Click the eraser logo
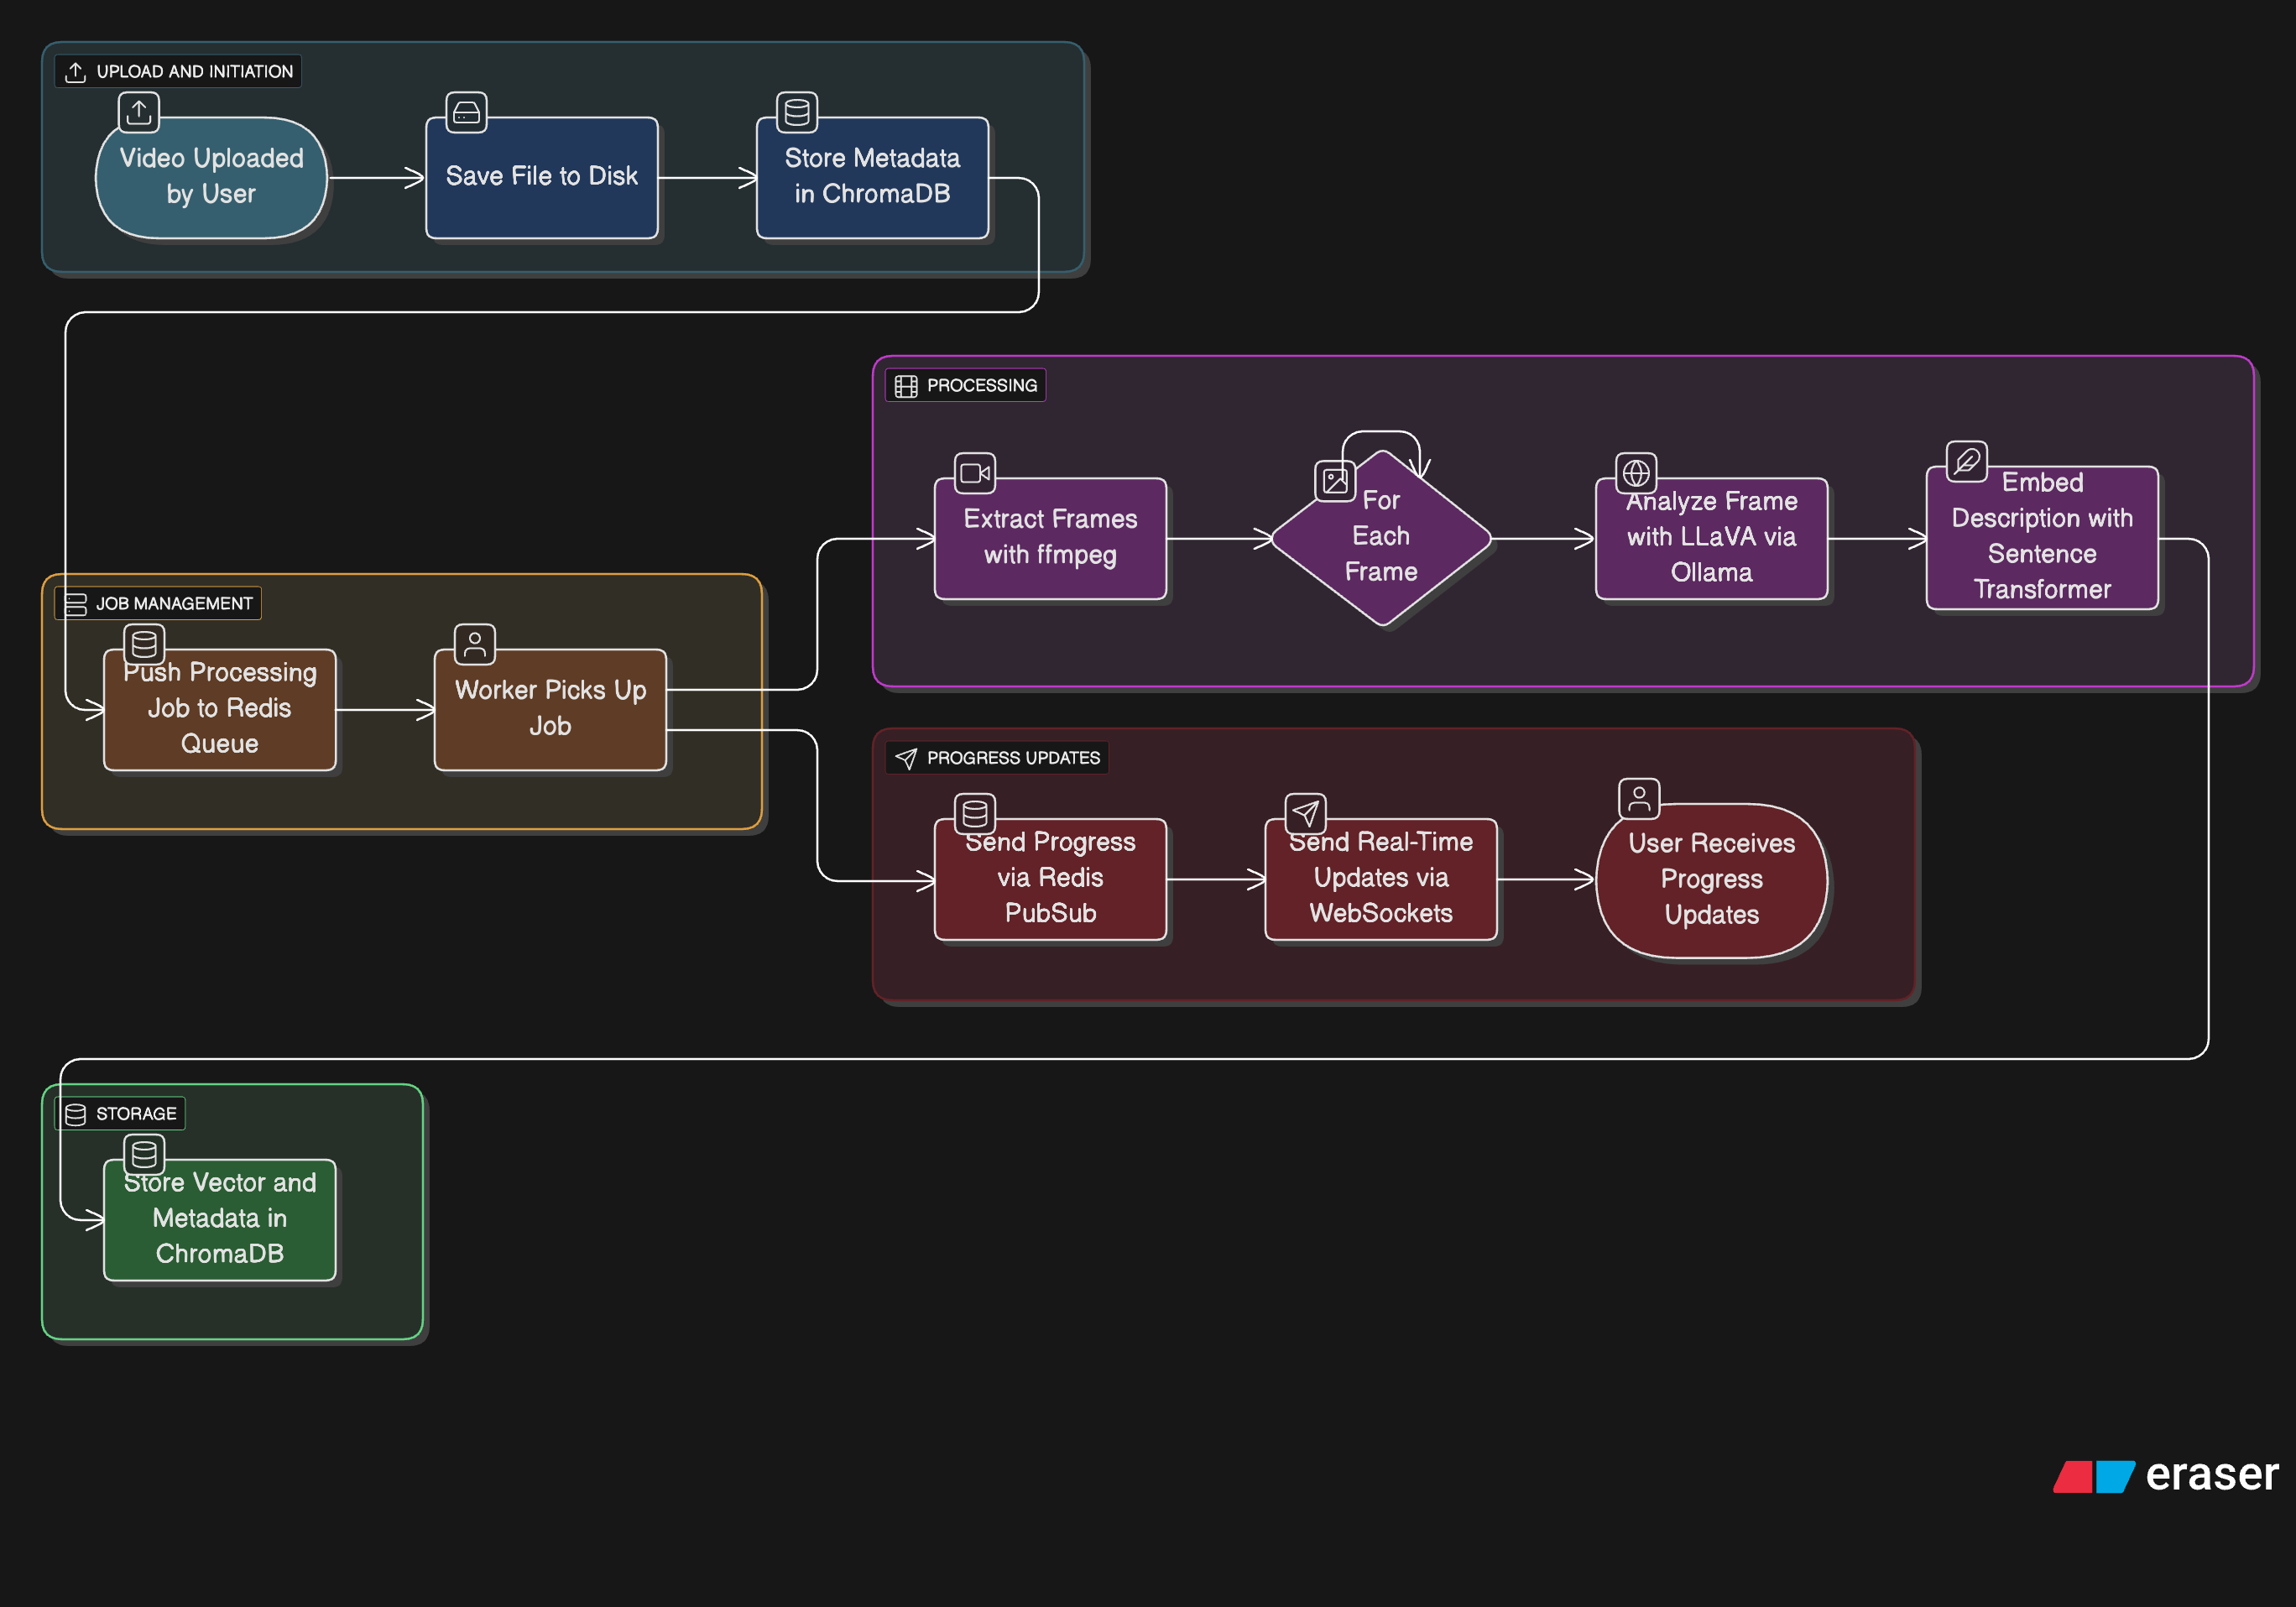 (2166, 1475)
